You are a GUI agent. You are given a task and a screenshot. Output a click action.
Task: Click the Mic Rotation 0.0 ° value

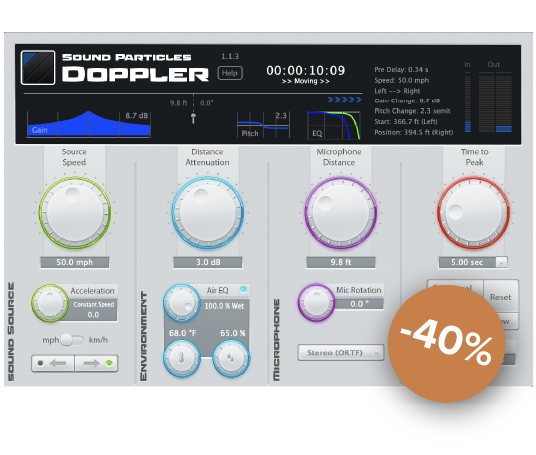point(359,304)
